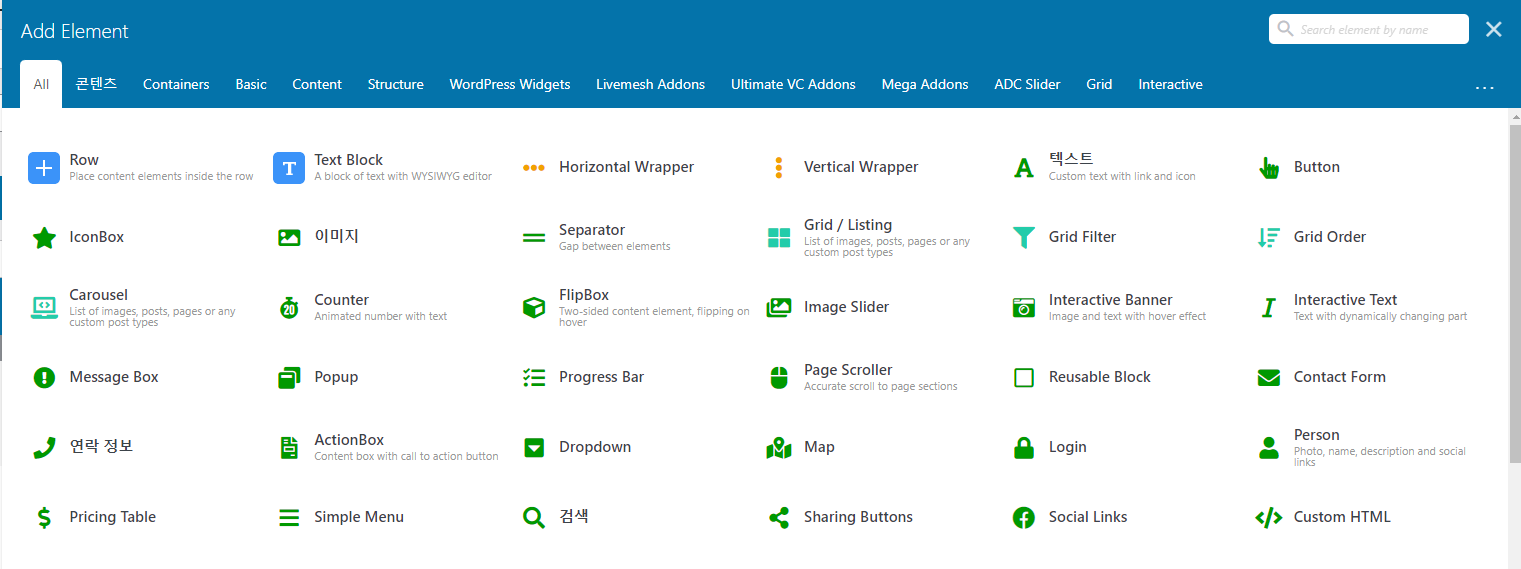Image resolution: width=1521 pixels, height=569 pixels.
Task: Select the Progress Bar checklist icon
Action: pyautogui.click(x=534, y=378)
